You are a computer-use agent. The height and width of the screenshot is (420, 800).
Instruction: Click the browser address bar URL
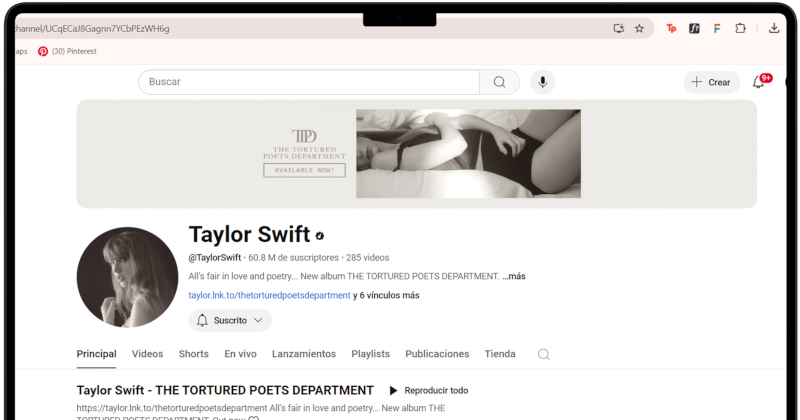pos(92,29)
